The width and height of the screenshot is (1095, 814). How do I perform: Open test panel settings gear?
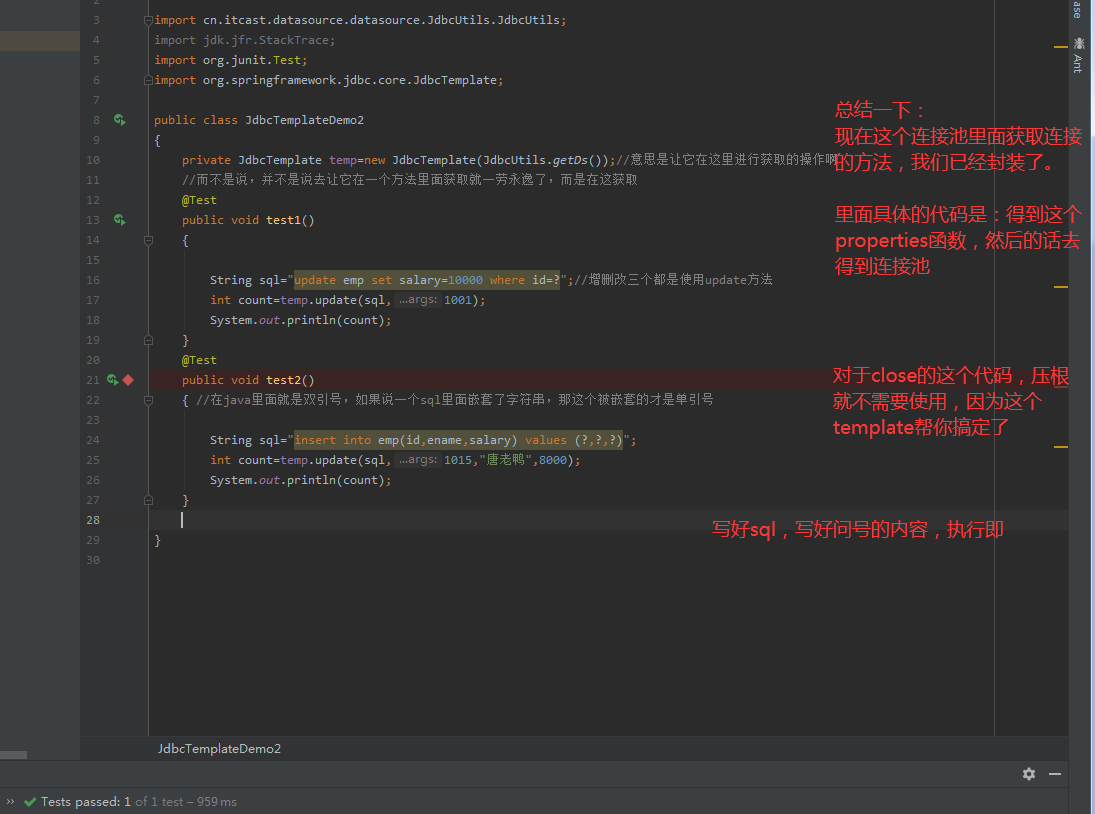coord(1029,774)
